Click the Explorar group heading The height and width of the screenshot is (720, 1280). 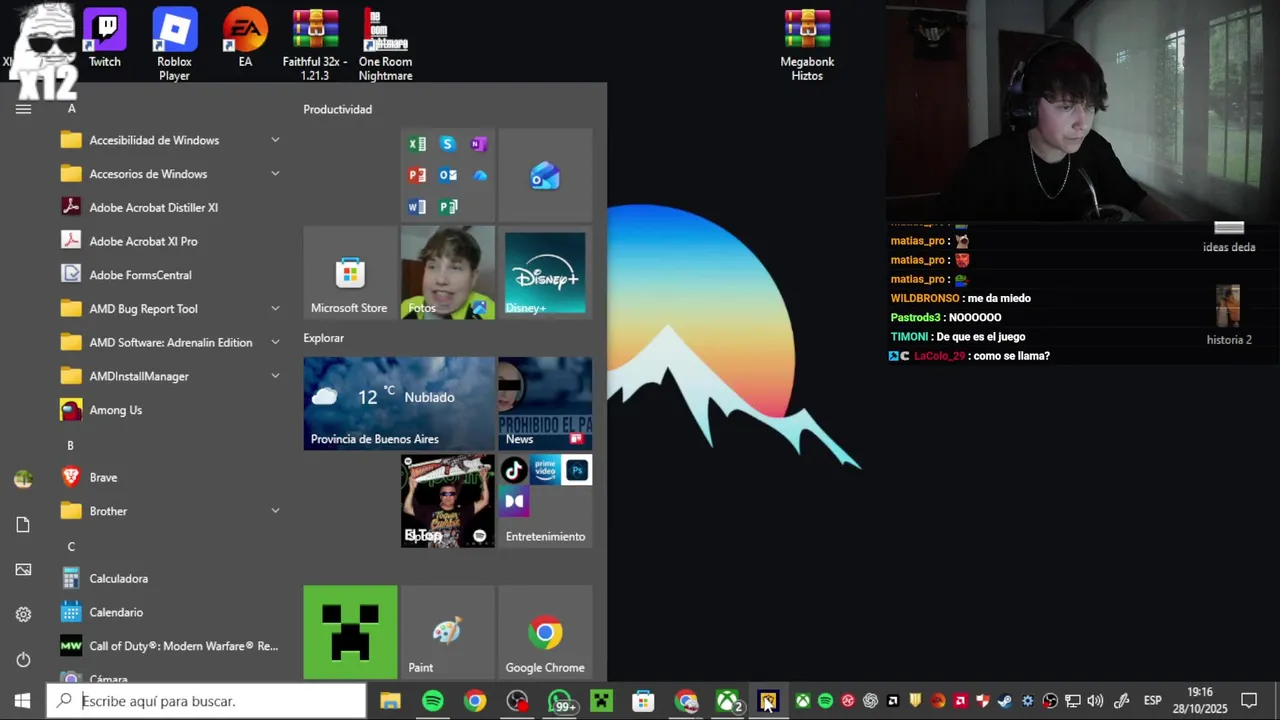pyautogui.click(x=324, y=338)
